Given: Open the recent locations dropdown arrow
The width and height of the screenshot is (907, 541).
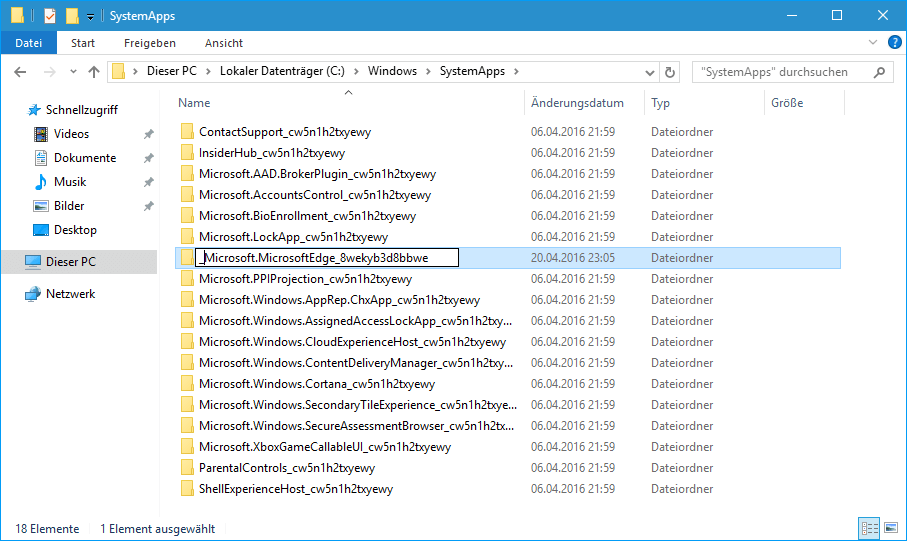Looking at the screenshot, I should [x=73, y=72].
